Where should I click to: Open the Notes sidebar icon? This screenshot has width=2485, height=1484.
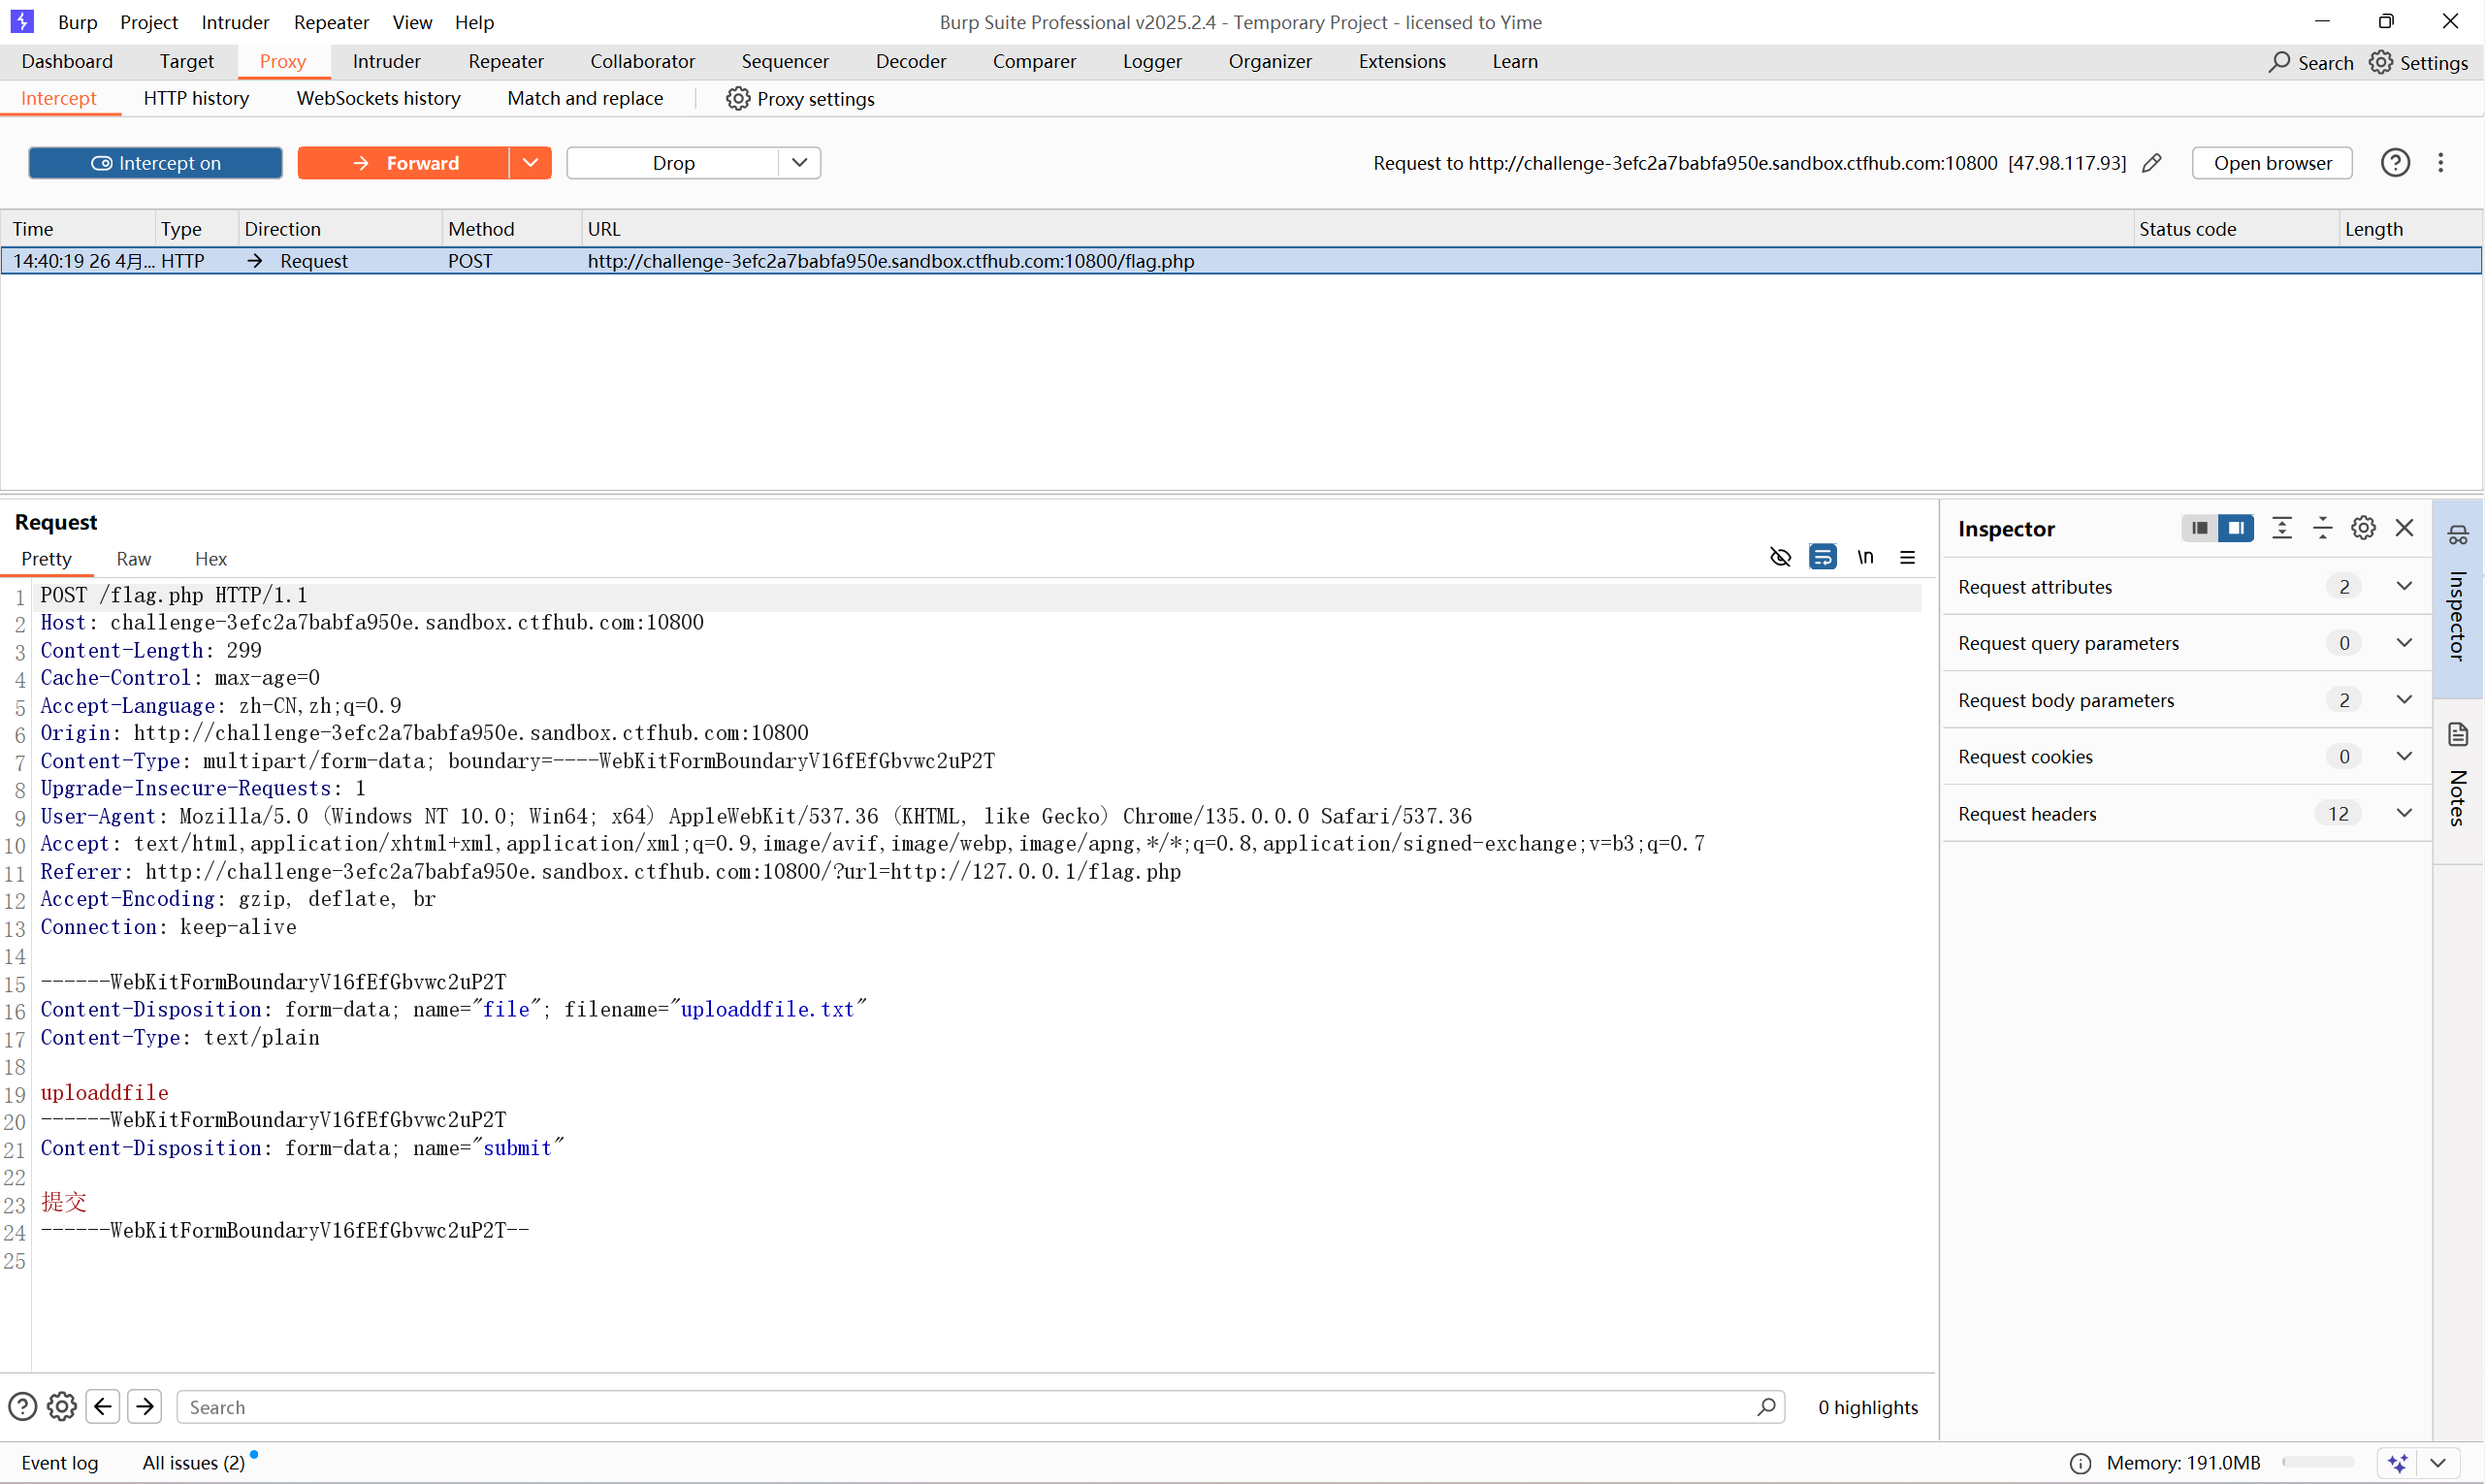pos(2458,735)
